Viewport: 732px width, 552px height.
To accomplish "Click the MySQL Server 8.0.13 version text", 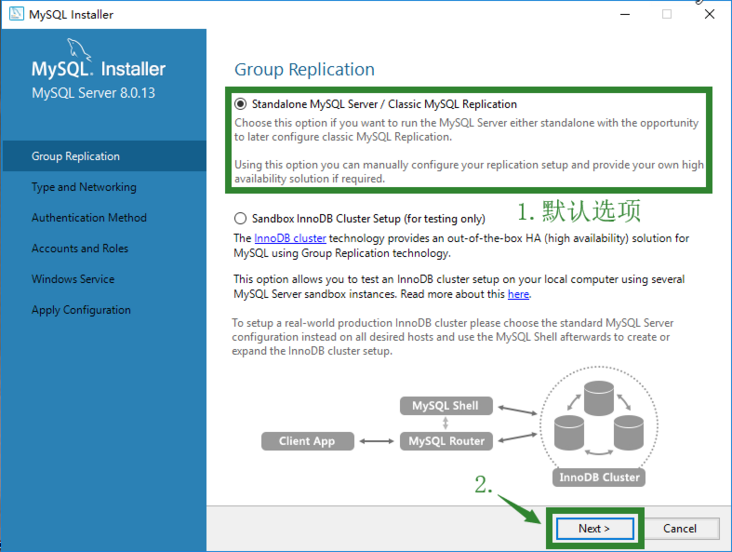I will click(93, 93).
